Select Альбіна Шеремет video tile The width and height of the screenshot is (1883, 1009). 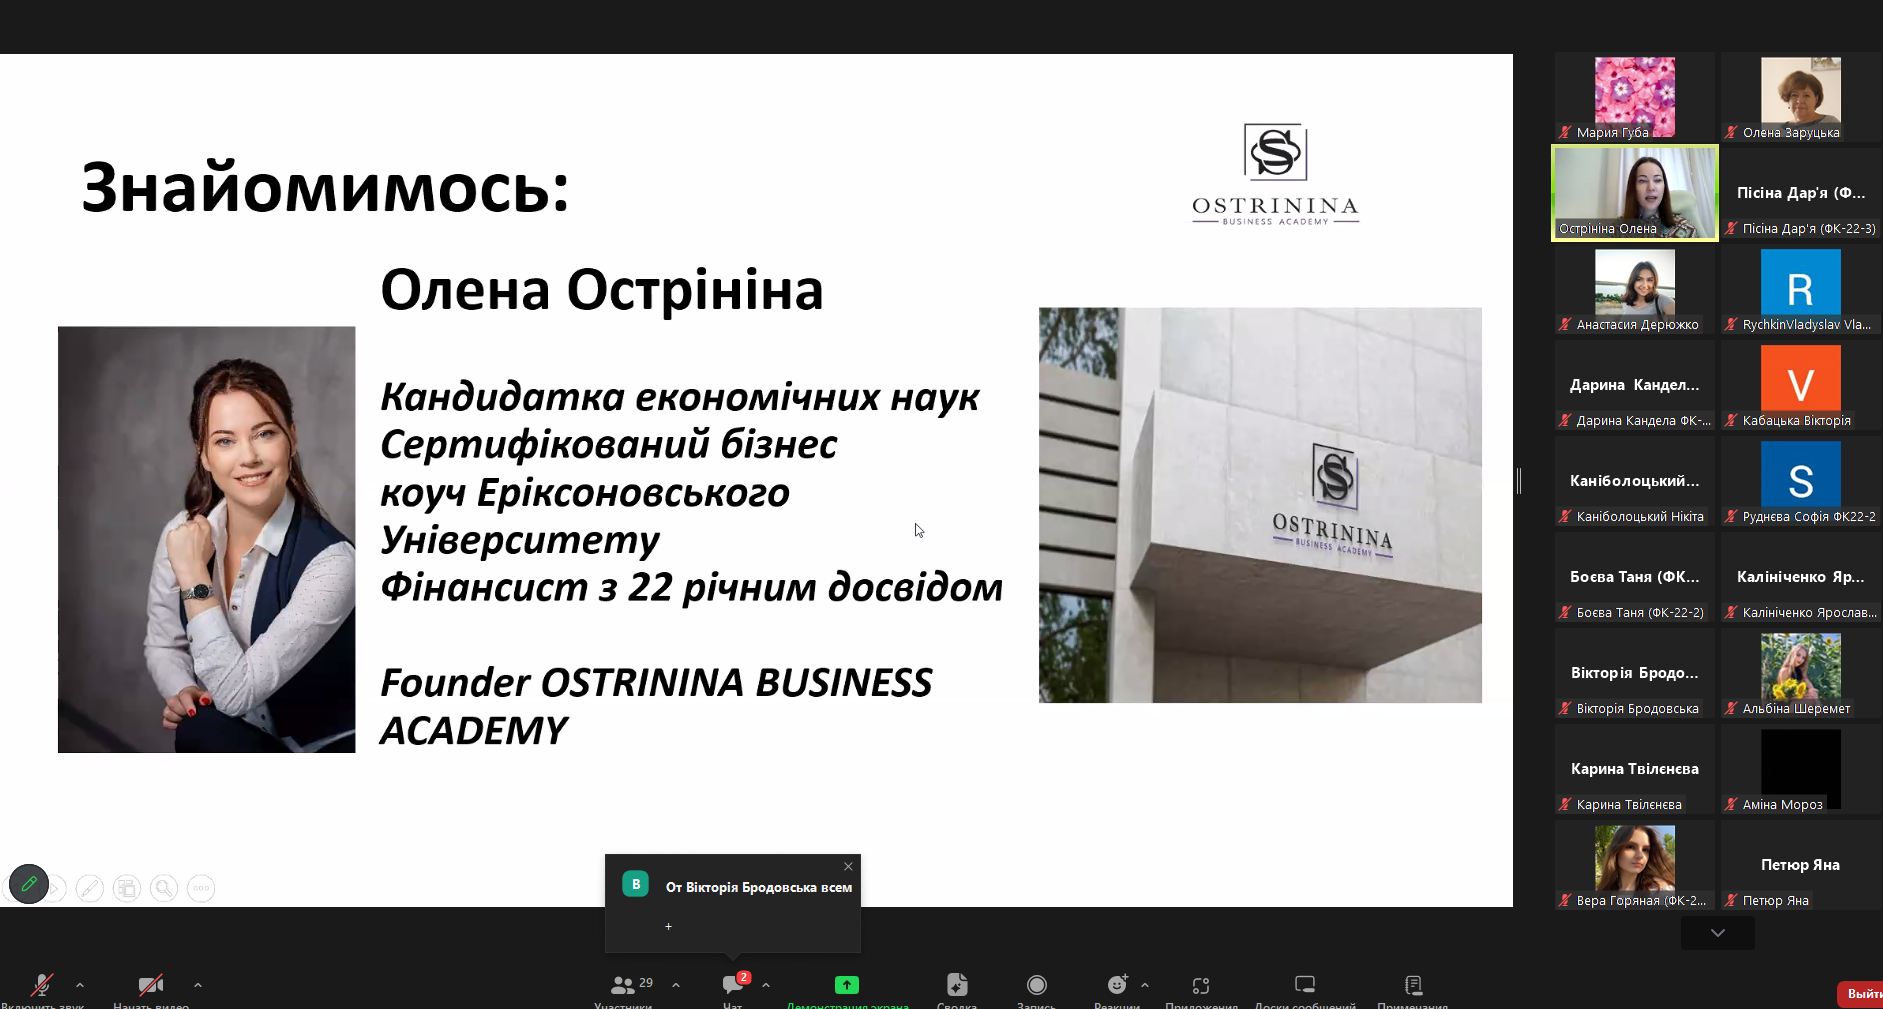click(1801, 673)
